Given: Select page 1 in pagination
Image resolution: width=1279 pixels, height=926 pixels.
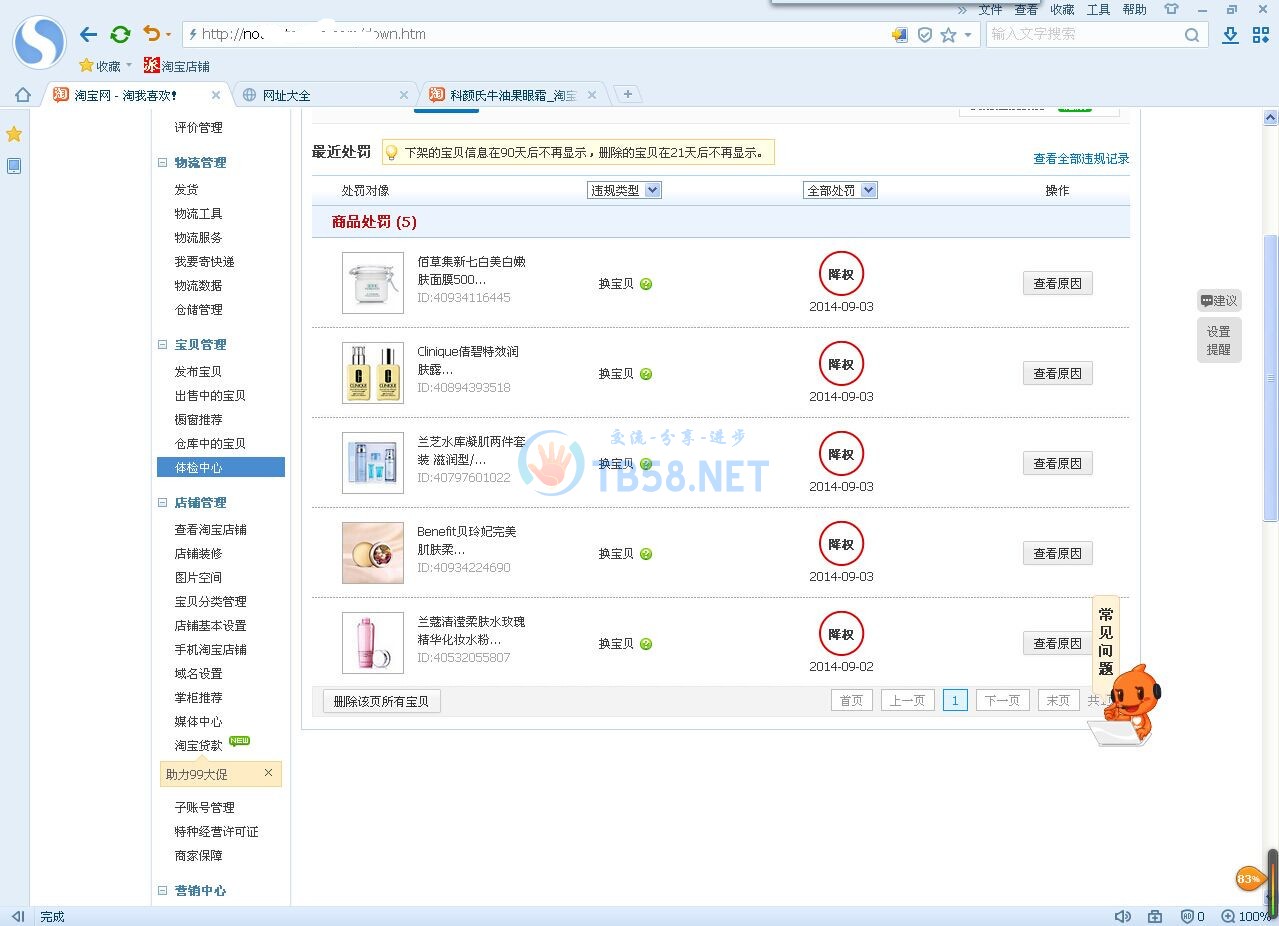Looking at the screenshot, I should tap(955, 701).
